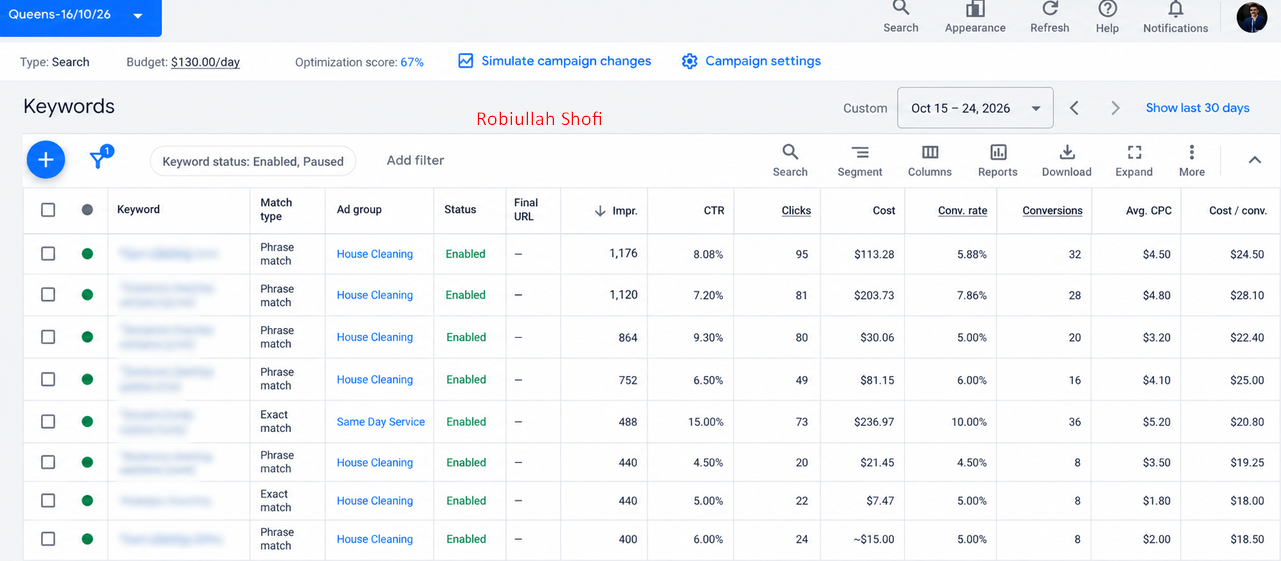
Task: Sort by the Conv. rate column header
Action: pos(962,210)
